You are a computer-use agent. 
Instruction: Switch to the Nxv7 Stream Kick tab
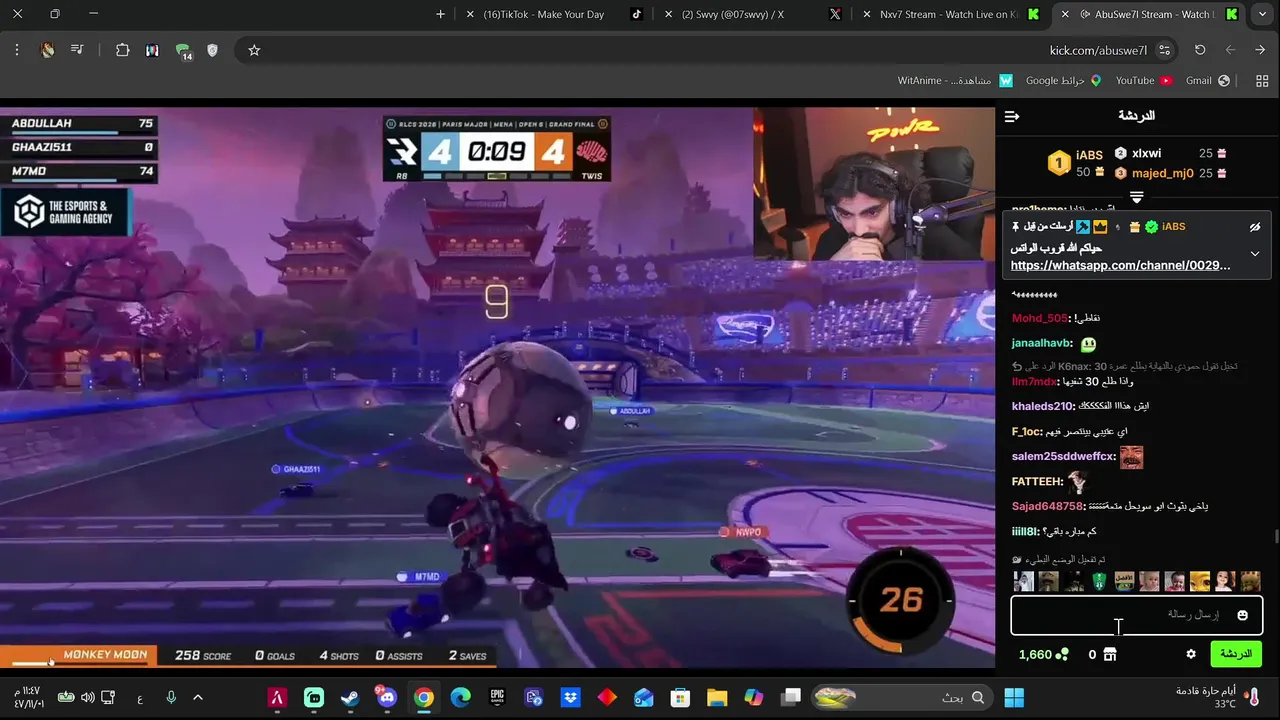click(948, 14)
